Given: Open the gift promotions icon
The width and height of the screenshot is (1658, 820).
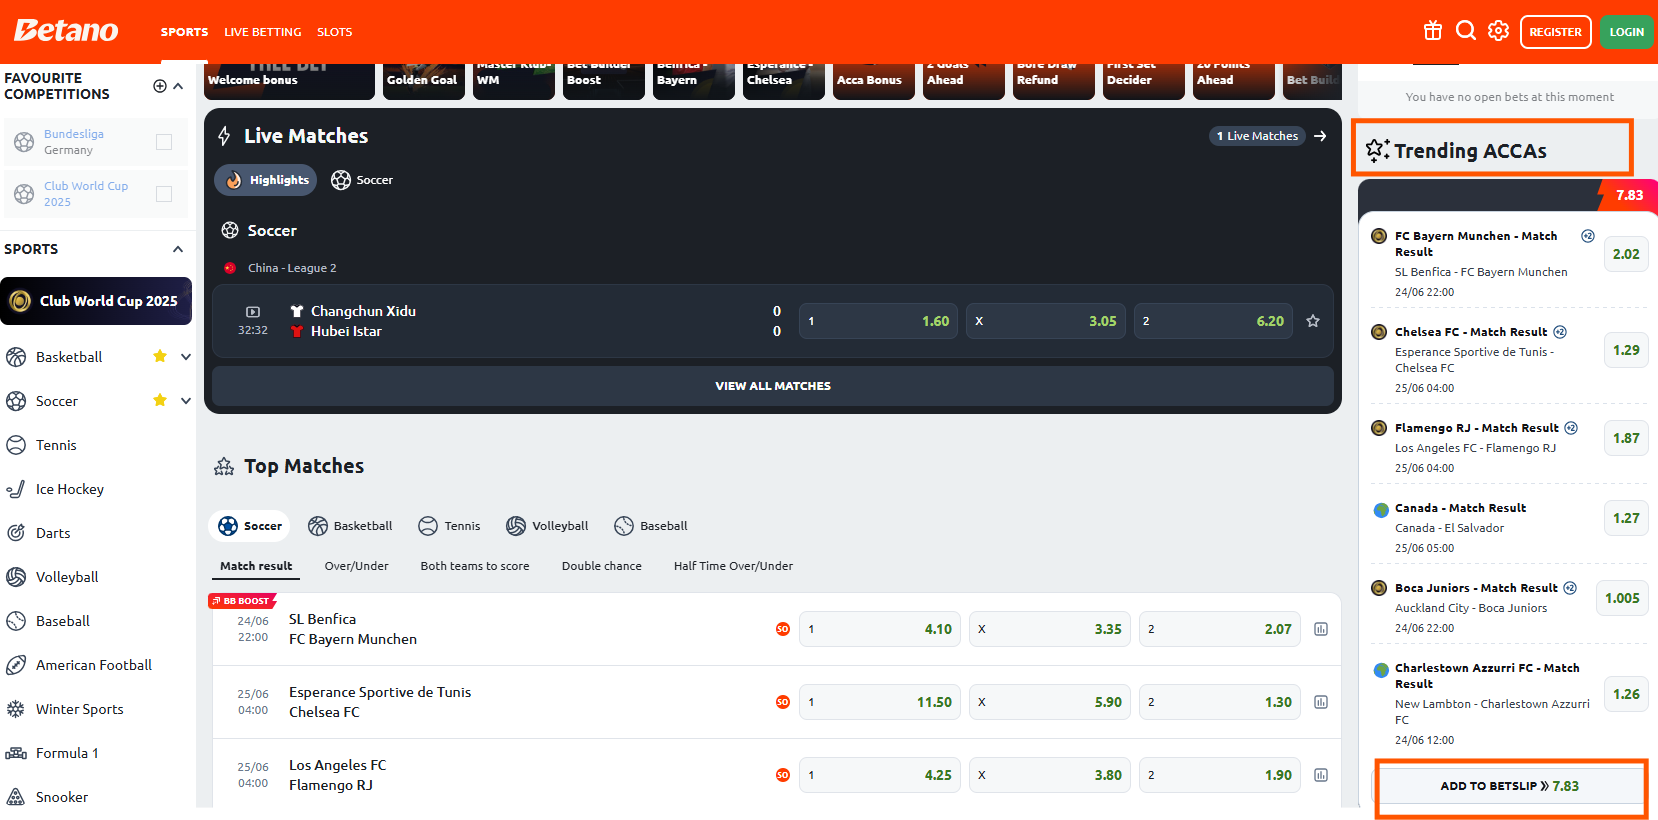Looking at the screenshot, I should coord(1433,31).
